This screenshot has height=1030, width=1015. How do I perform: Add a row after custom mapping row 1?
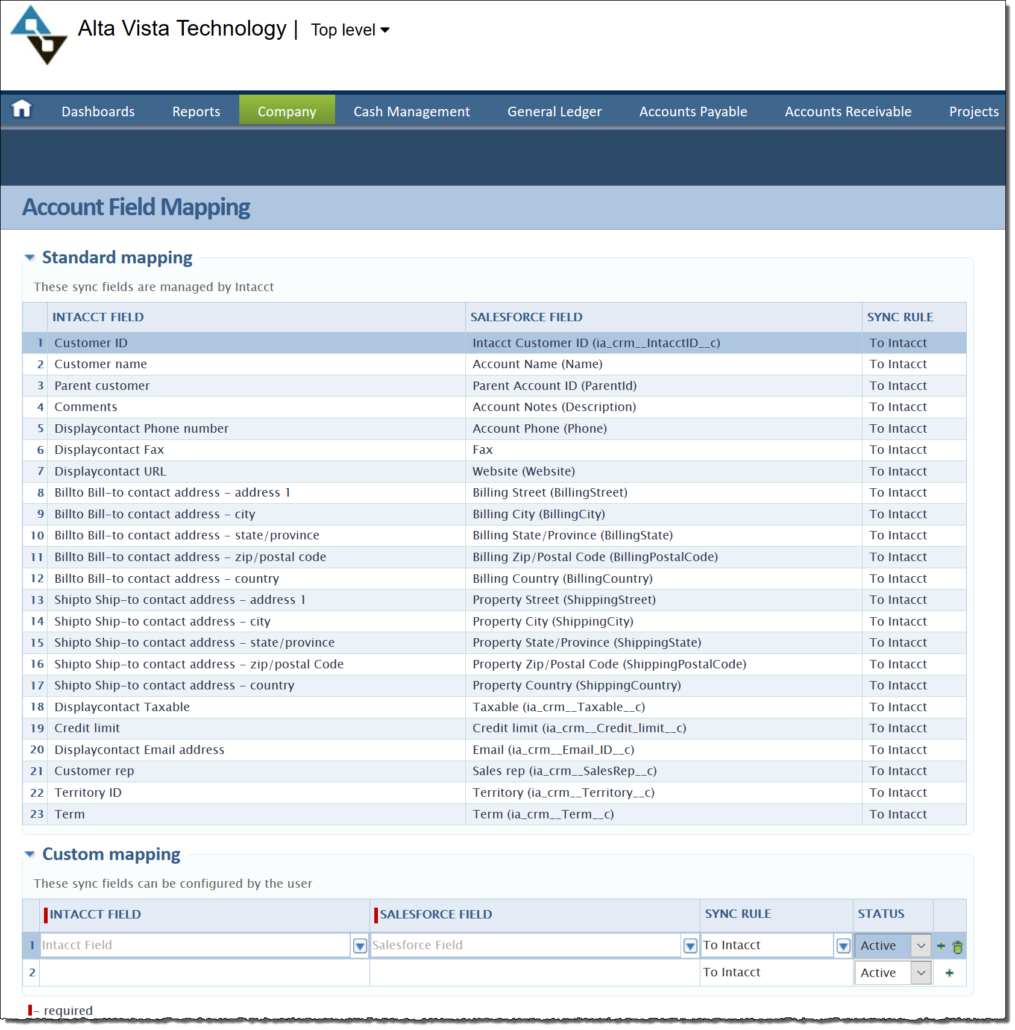click(x=941, y=946)
